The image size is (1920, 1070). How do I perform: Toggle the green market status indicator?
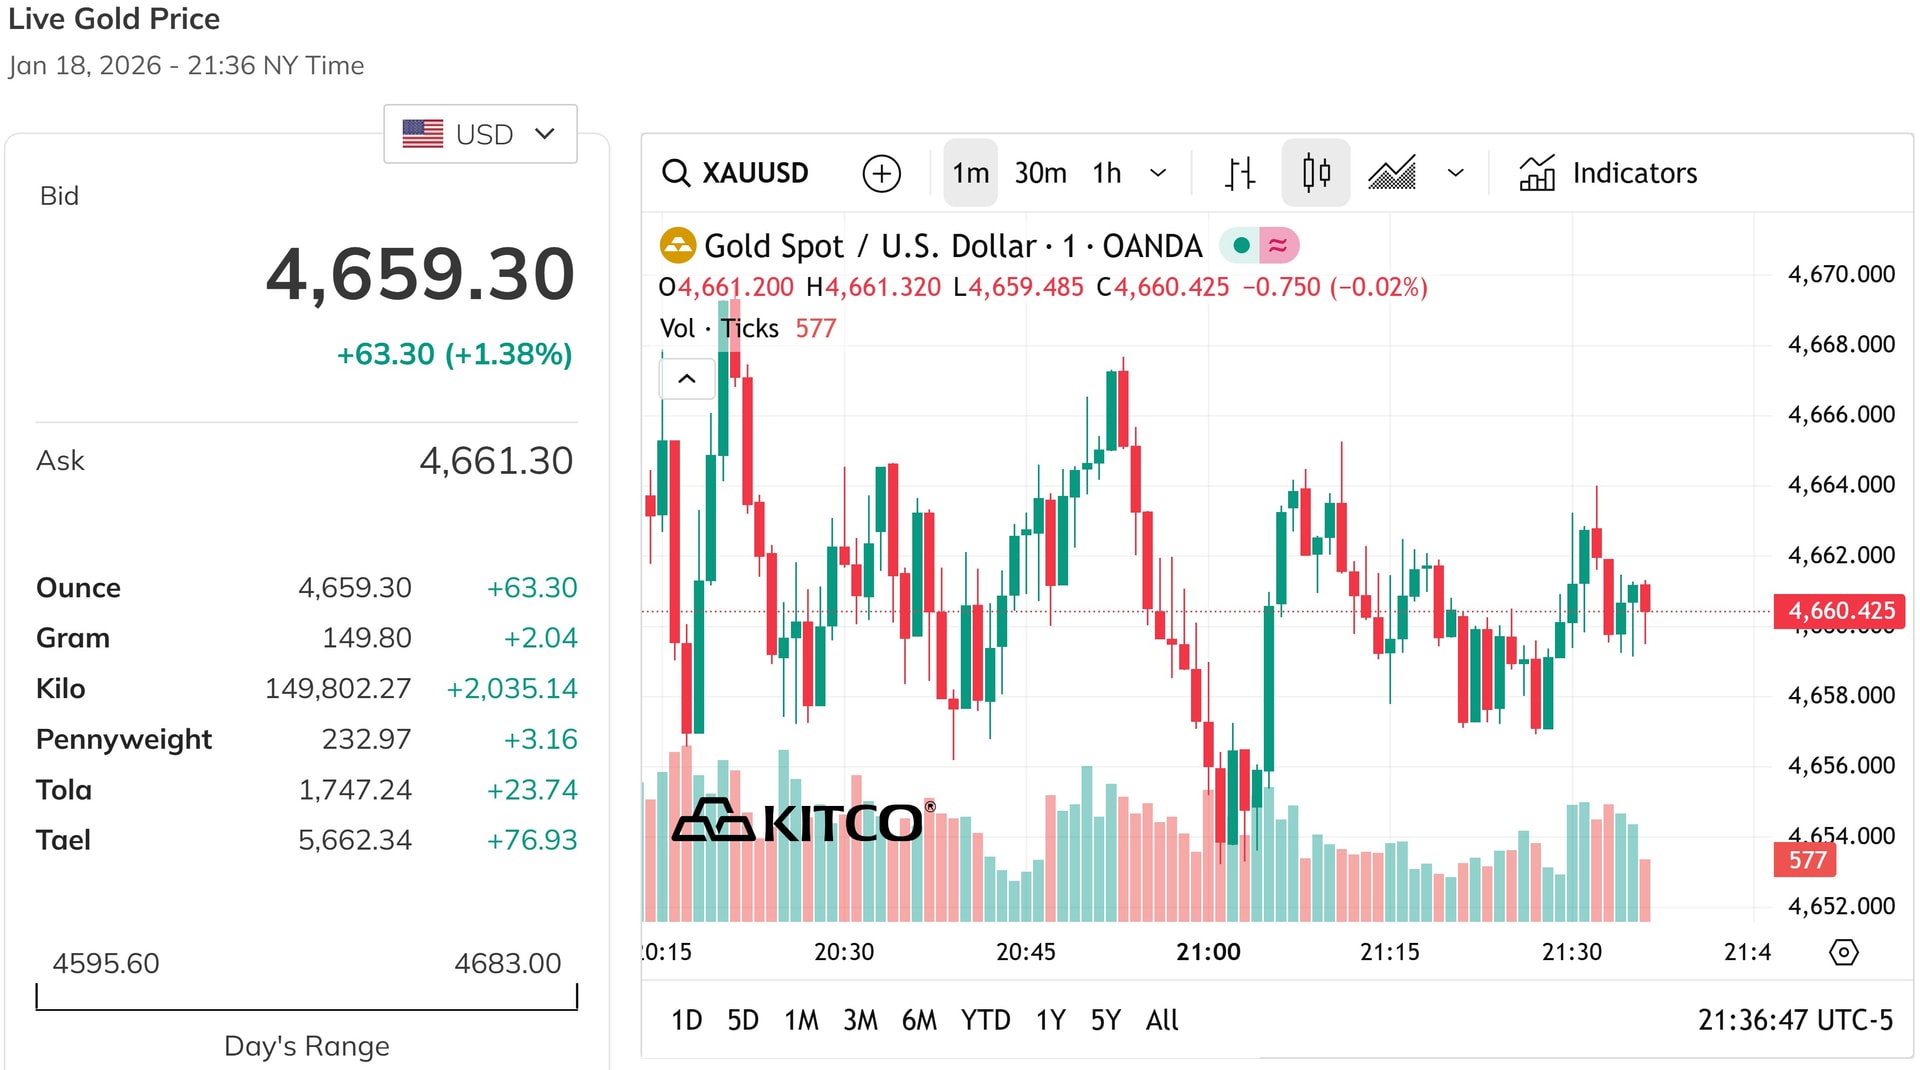coord(1240,245)
